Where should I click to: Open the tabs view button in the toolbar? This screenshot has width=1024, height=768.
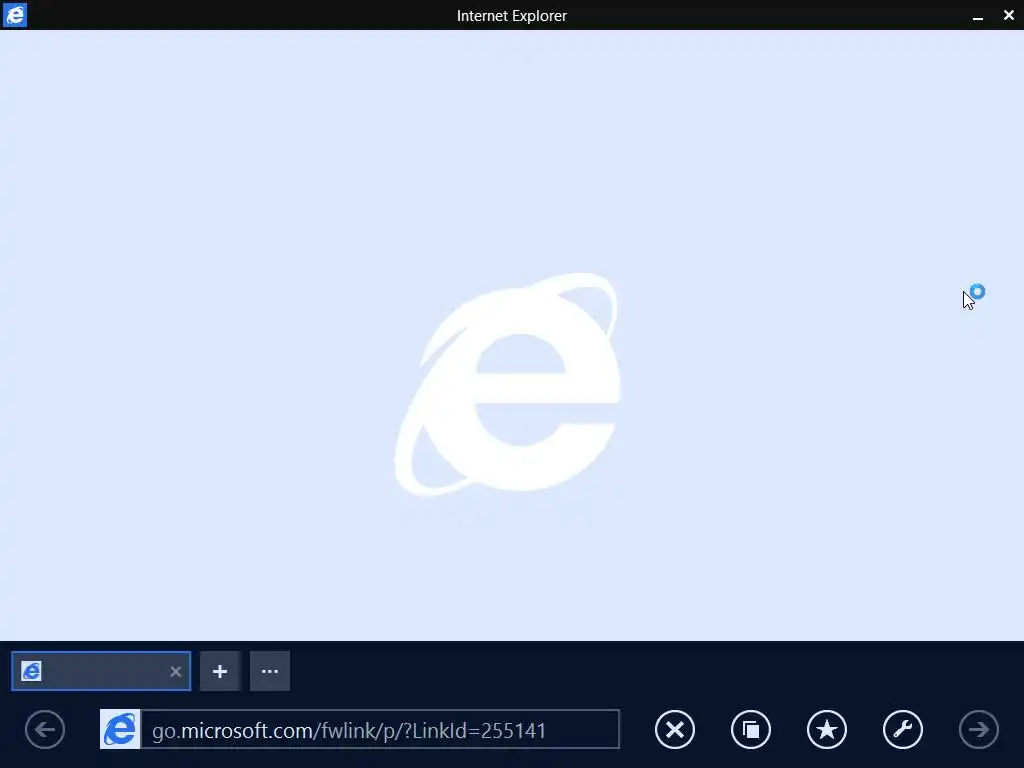[751, 729]
